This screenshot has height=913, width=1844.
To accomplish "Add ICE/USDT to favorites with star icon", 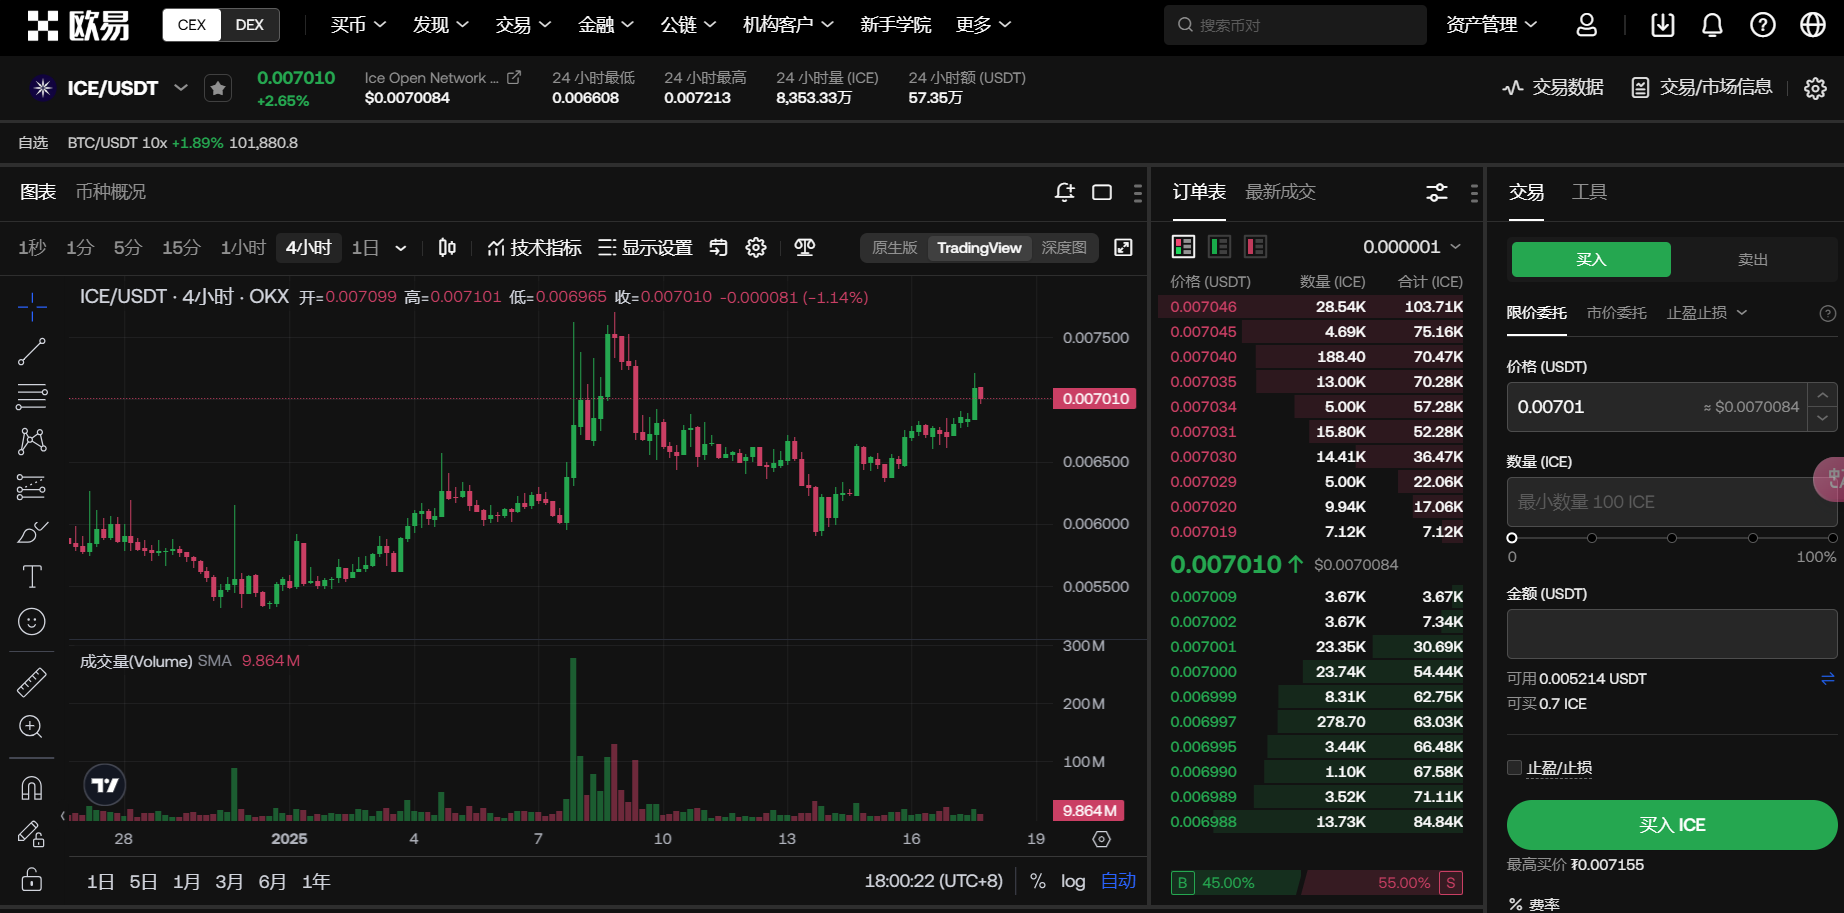I will click(218, 89).
